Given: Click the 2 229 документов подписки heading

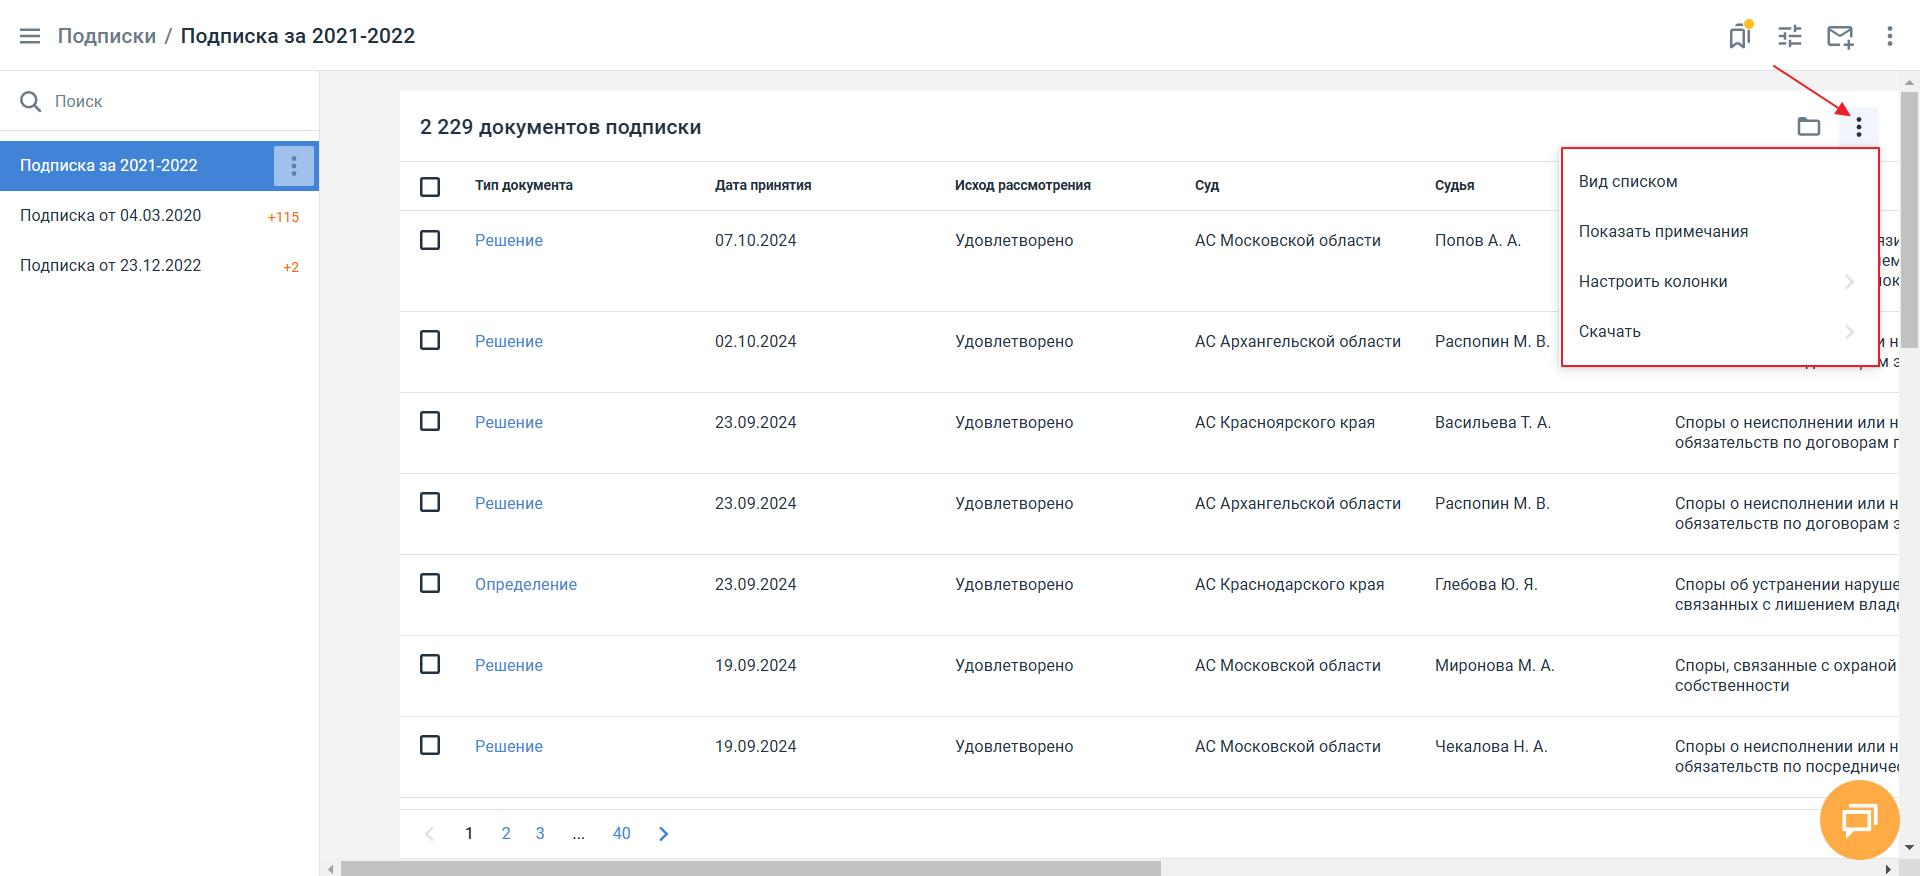Looking at the screenshot, I should 561,127.
